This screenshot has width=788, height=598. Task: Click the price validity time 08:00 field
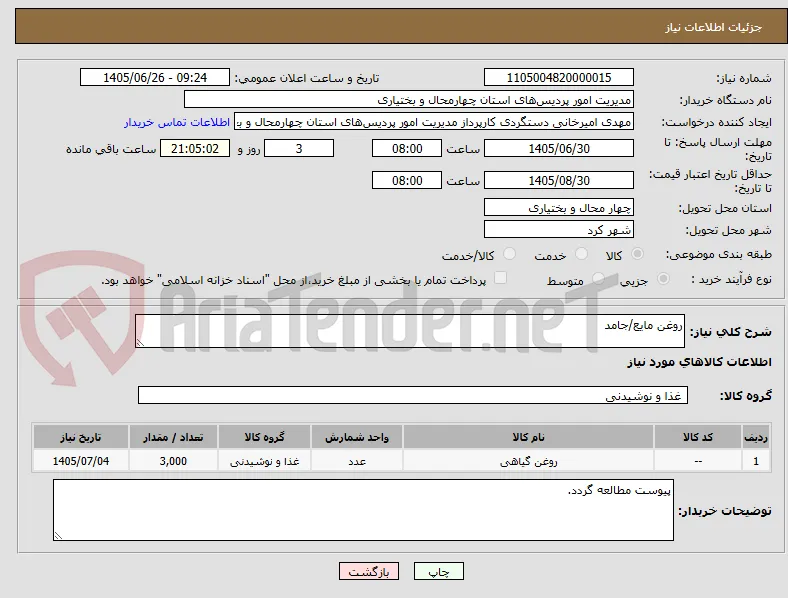(x=407, y=180)
